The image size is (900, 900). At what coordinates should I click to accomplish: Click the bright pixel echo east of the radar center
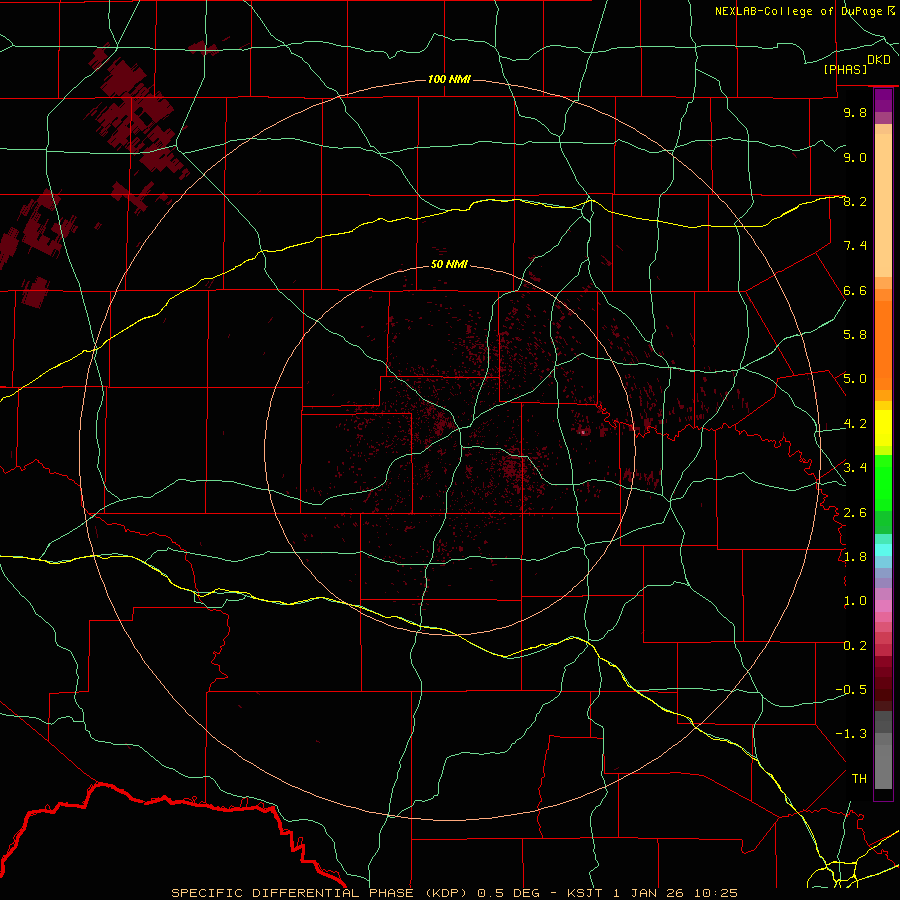(x=583, y=432)
